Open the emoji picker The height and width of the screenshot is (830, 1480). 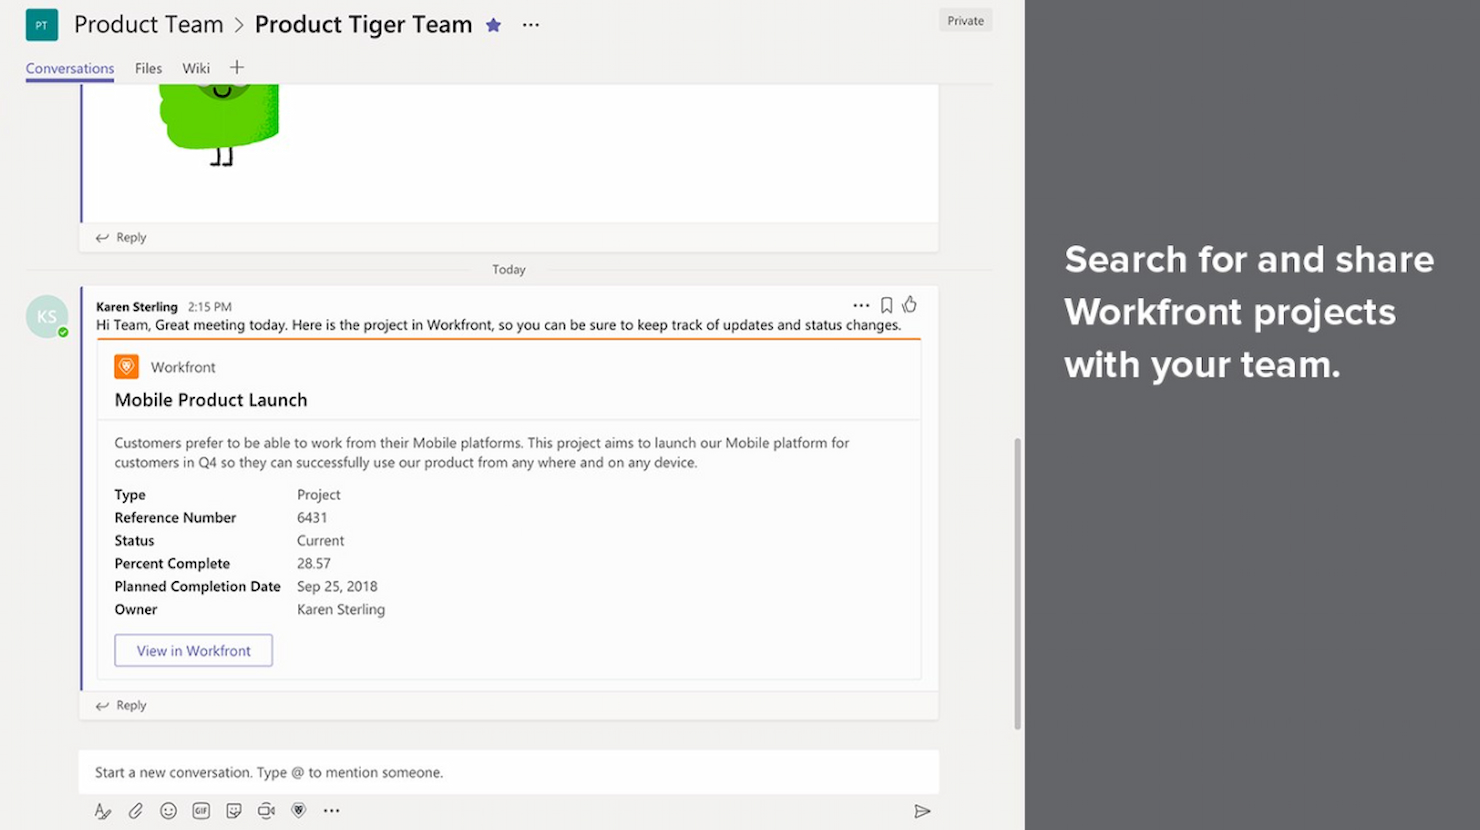[x=168, y=811]
